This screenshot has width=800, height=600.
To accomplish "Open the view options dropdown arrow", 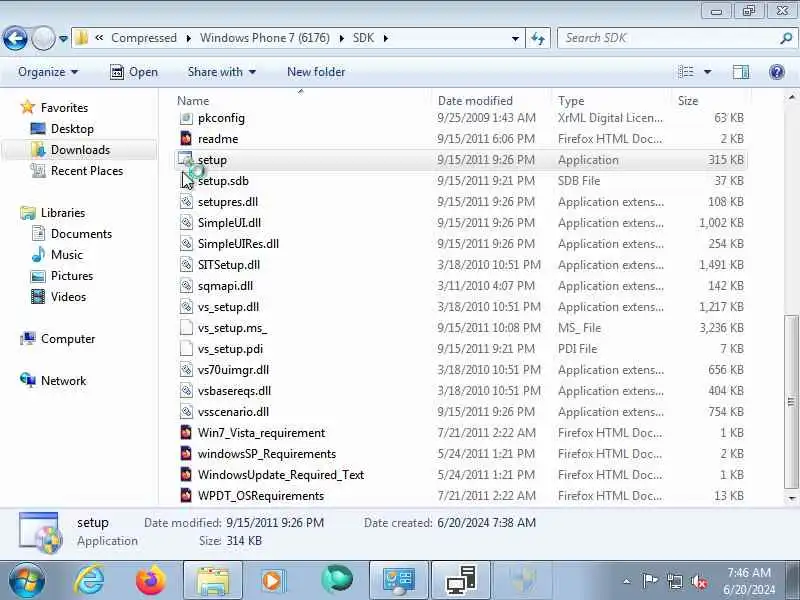I will pyautogui.click(x=708, y=72).
